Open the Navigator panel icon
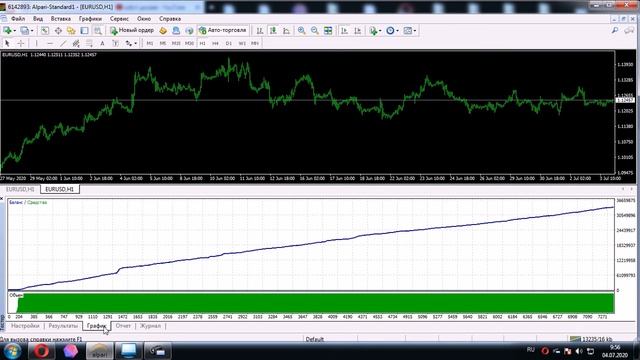Image resolution: width=640 pixels, height=360 pixels. click(71, 31)
